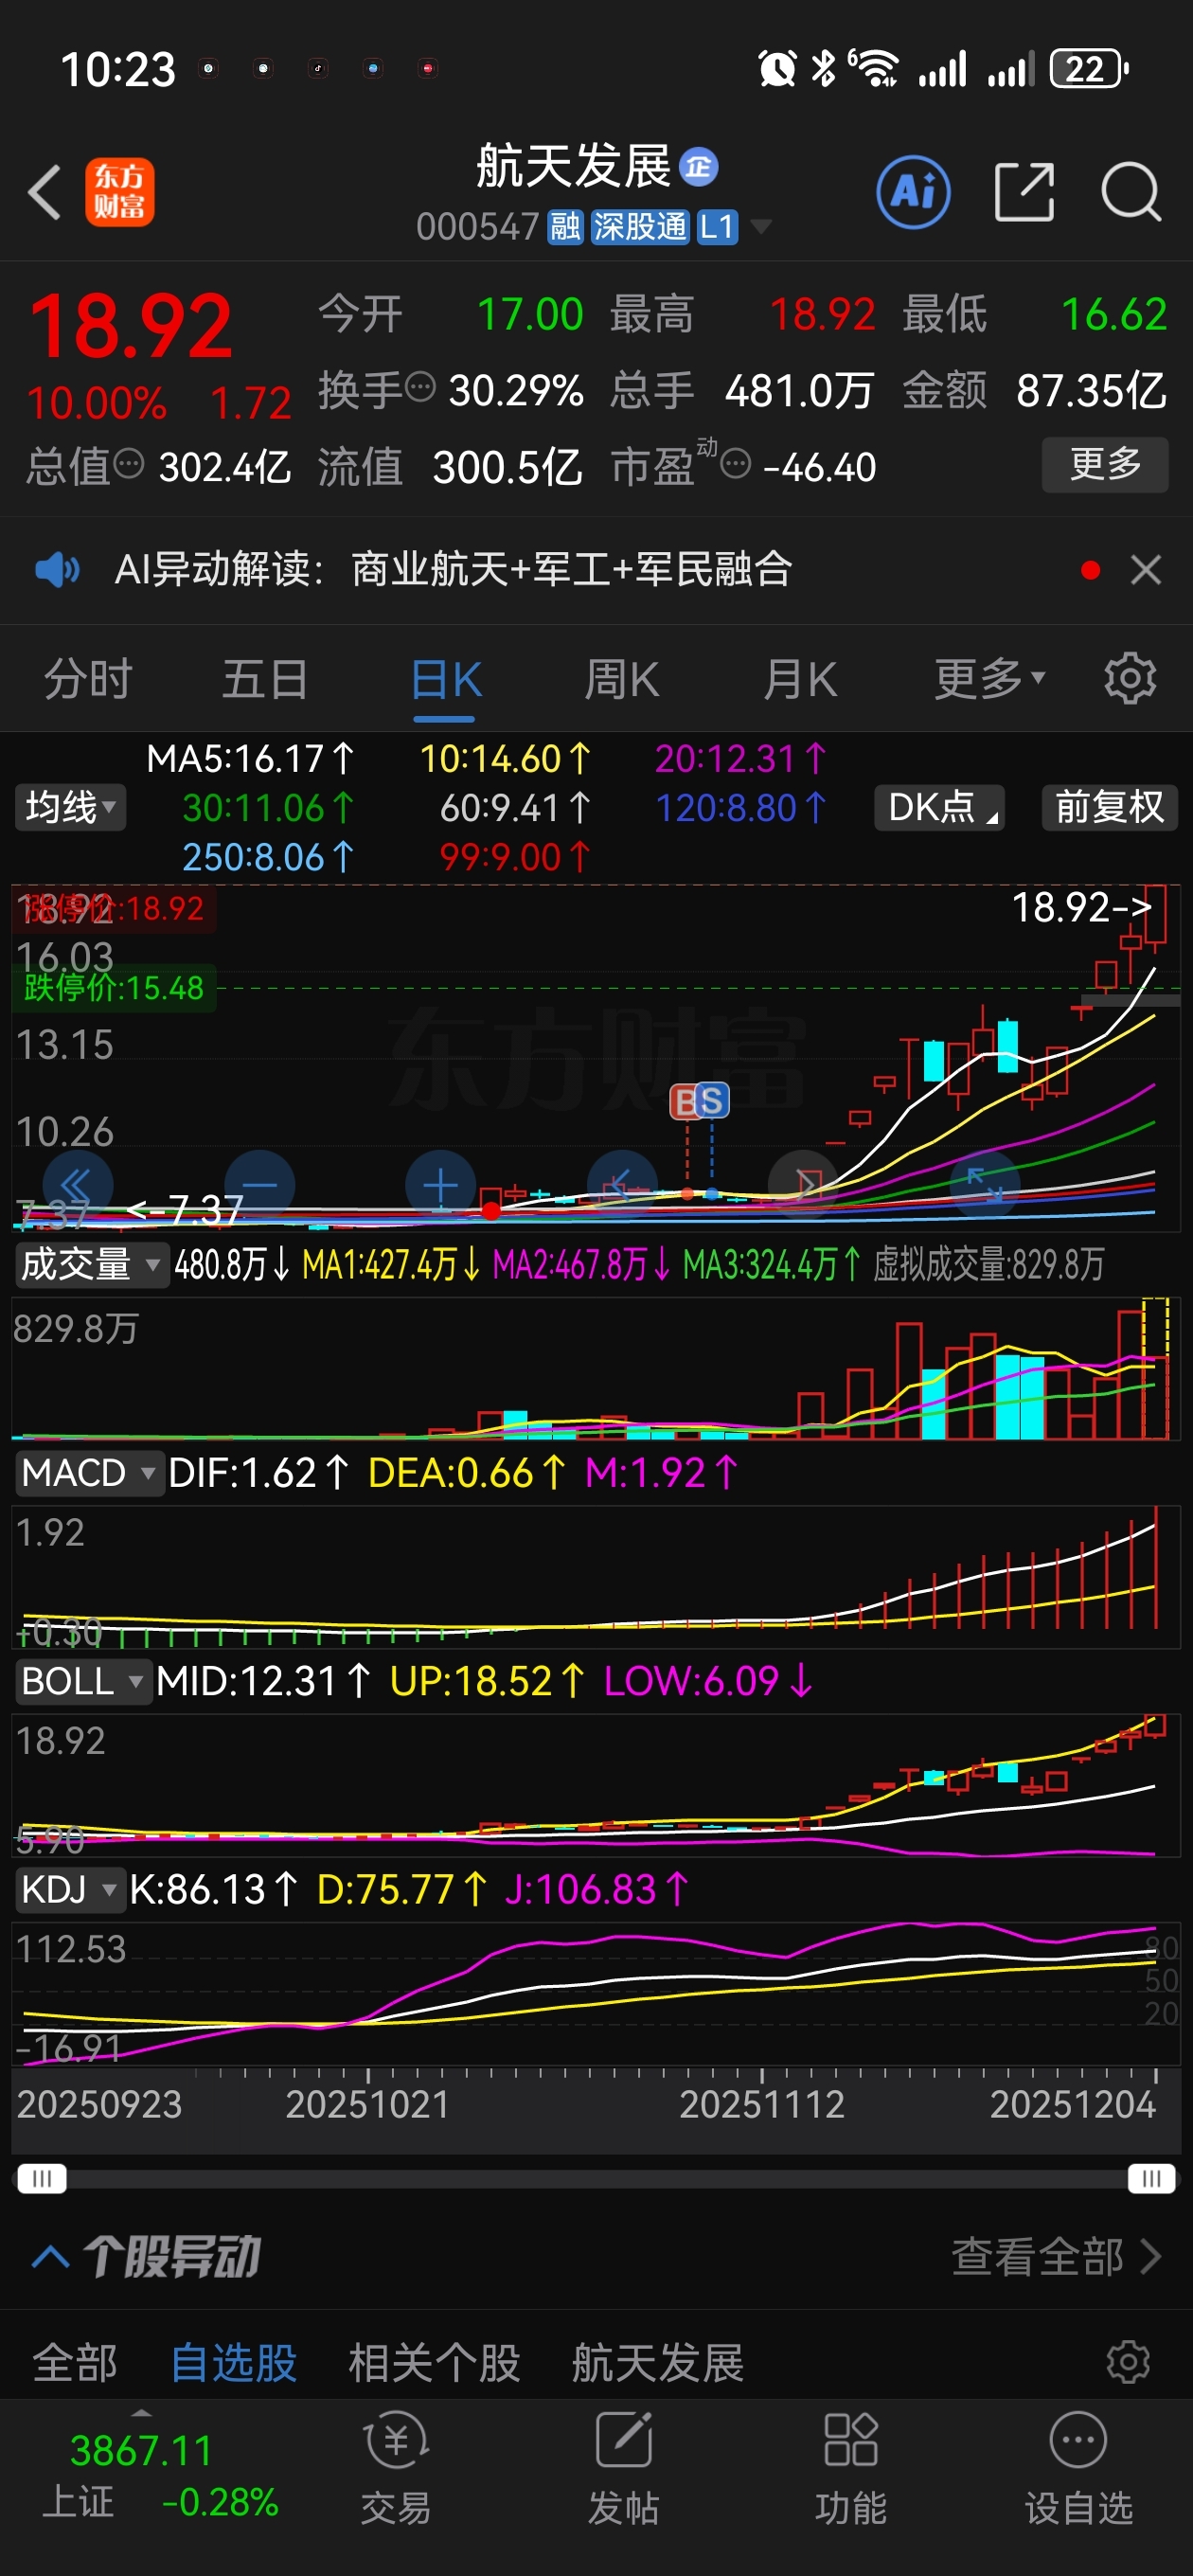This screenshot has height=2576, width=1193.
Task: Collapse the 个股异动 section
Action: (x=51, y=2256)
